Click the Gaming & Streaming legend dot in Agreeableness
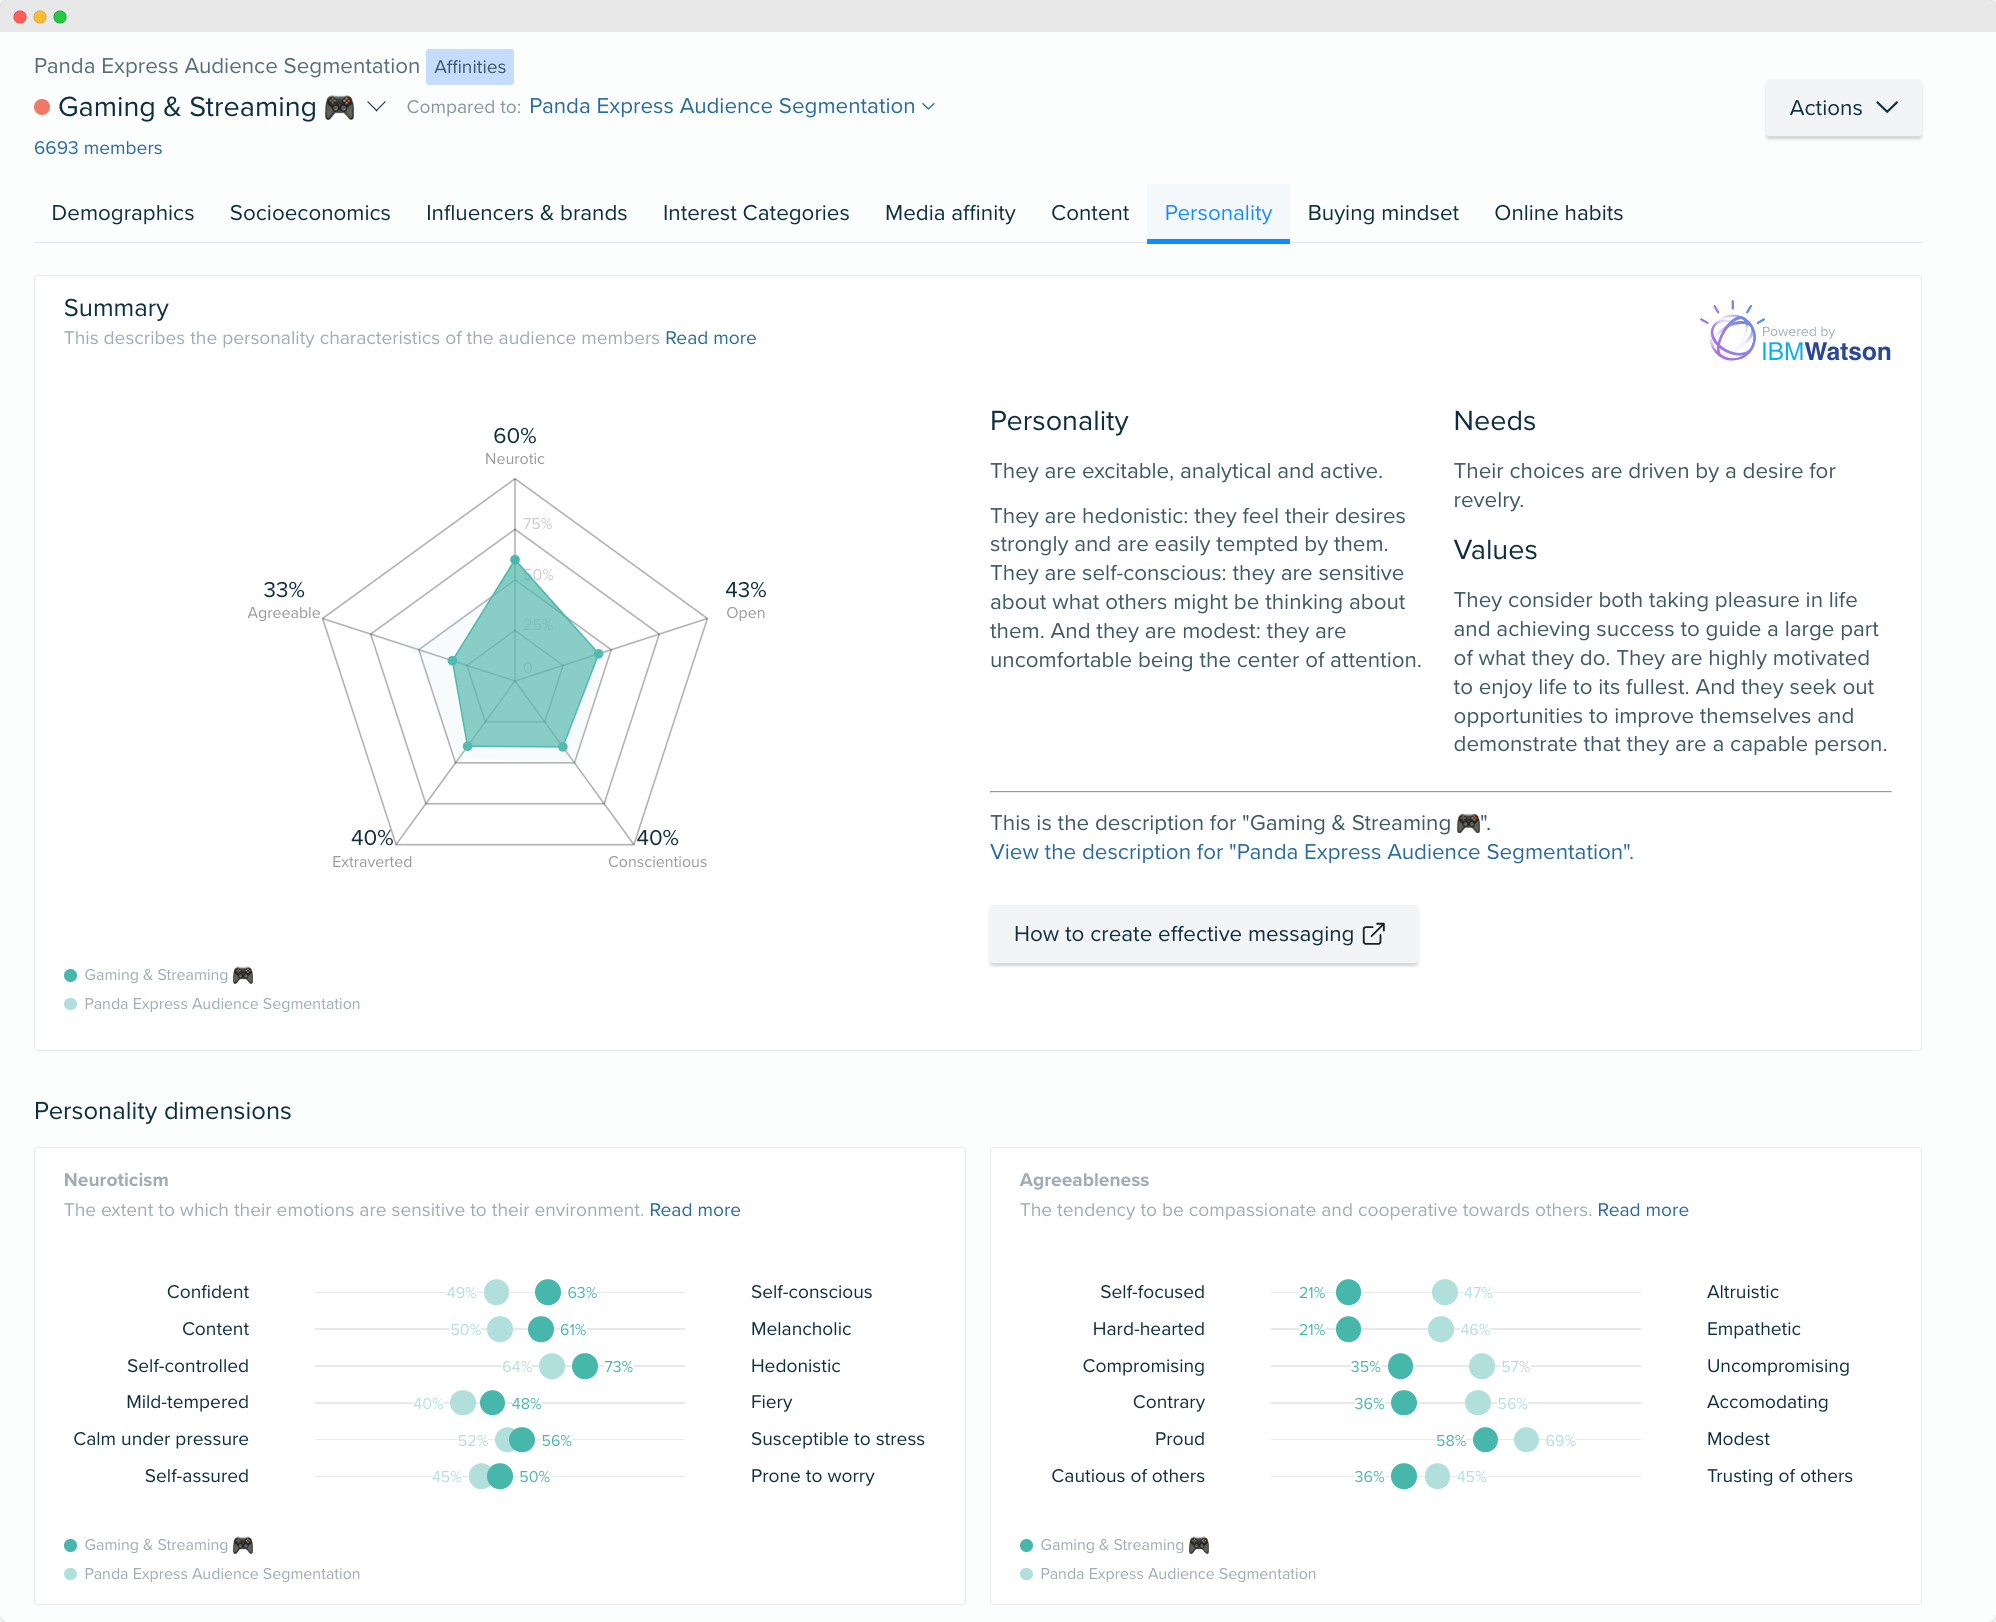Viewport: 1996px width, 1622px height. pyautogui.click(x=1029, y=1544)
